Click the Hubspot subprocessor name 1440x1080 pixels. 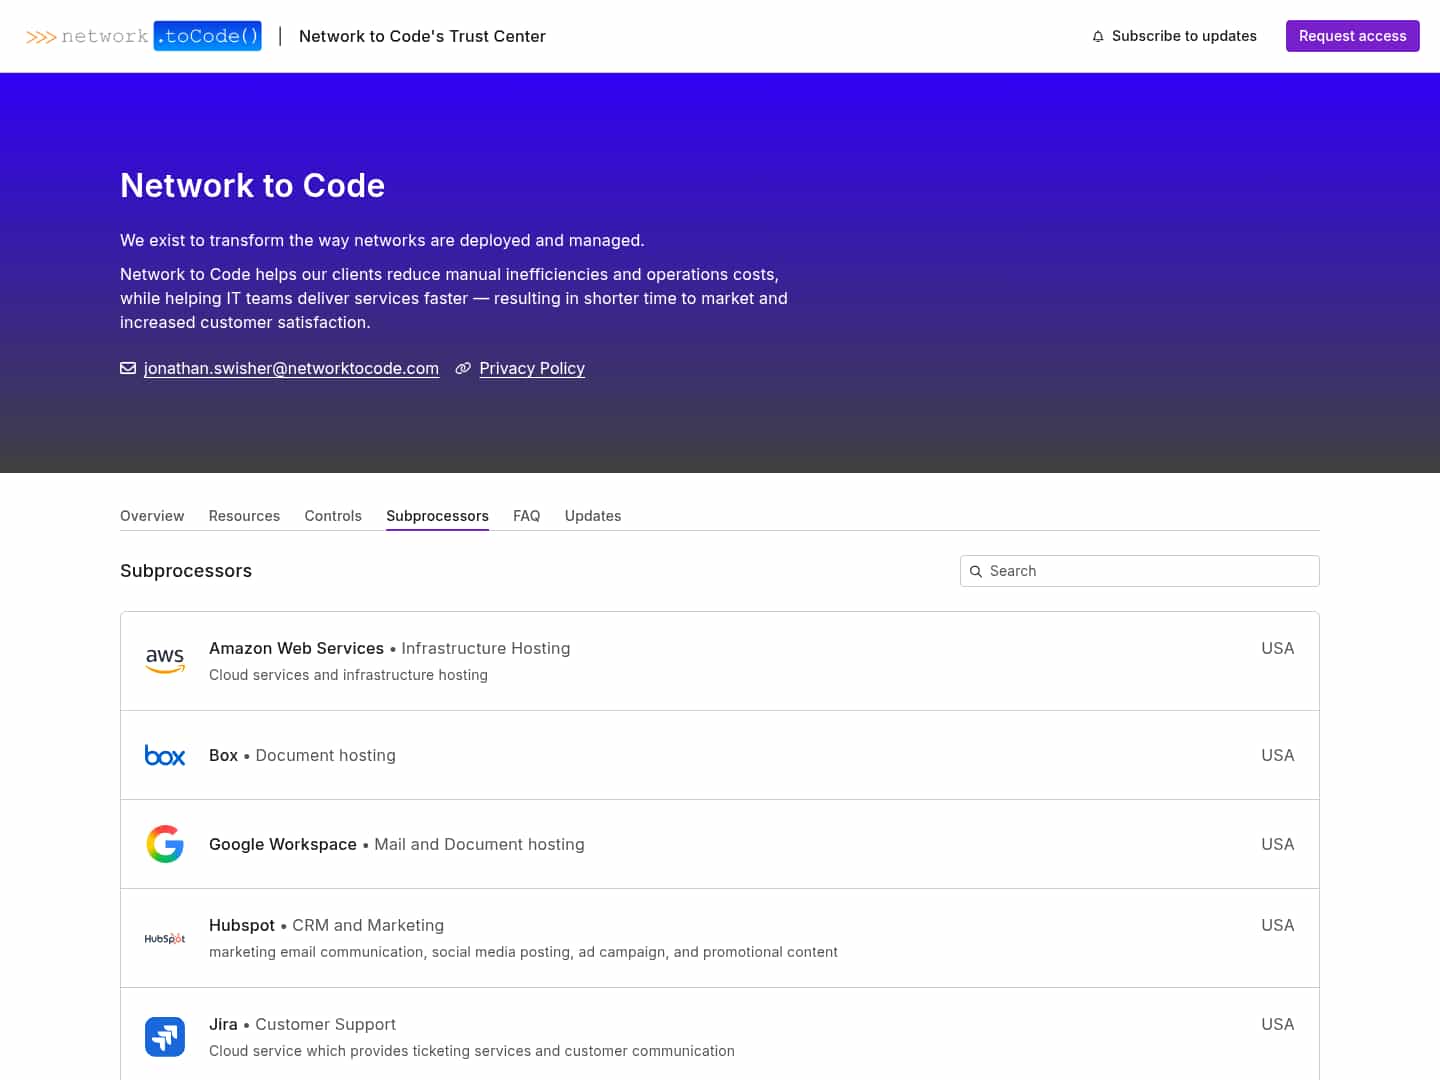pos(242,925)
